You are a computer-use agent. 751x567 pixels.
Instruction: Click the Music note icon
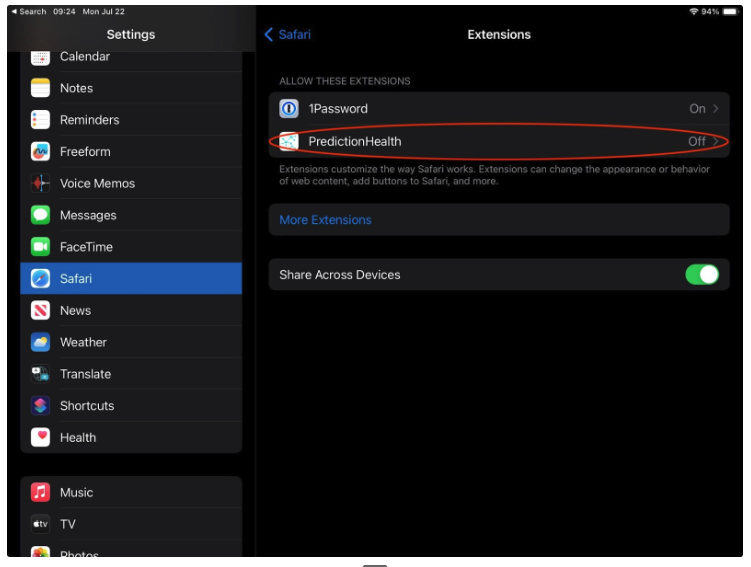(x=40, y=492)
